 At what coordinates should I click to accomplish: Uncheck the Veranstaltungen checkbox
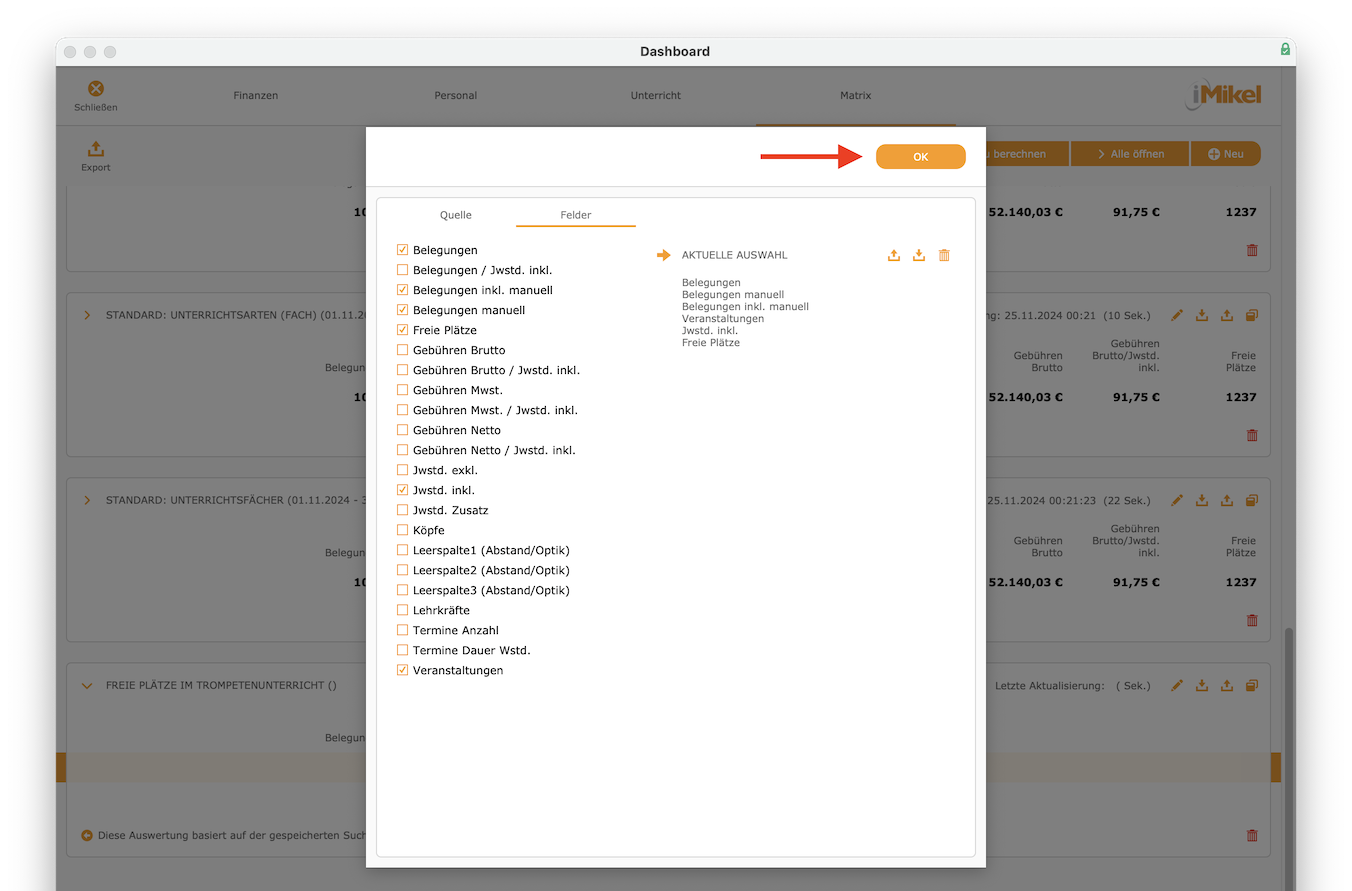[x=402, y=670]
